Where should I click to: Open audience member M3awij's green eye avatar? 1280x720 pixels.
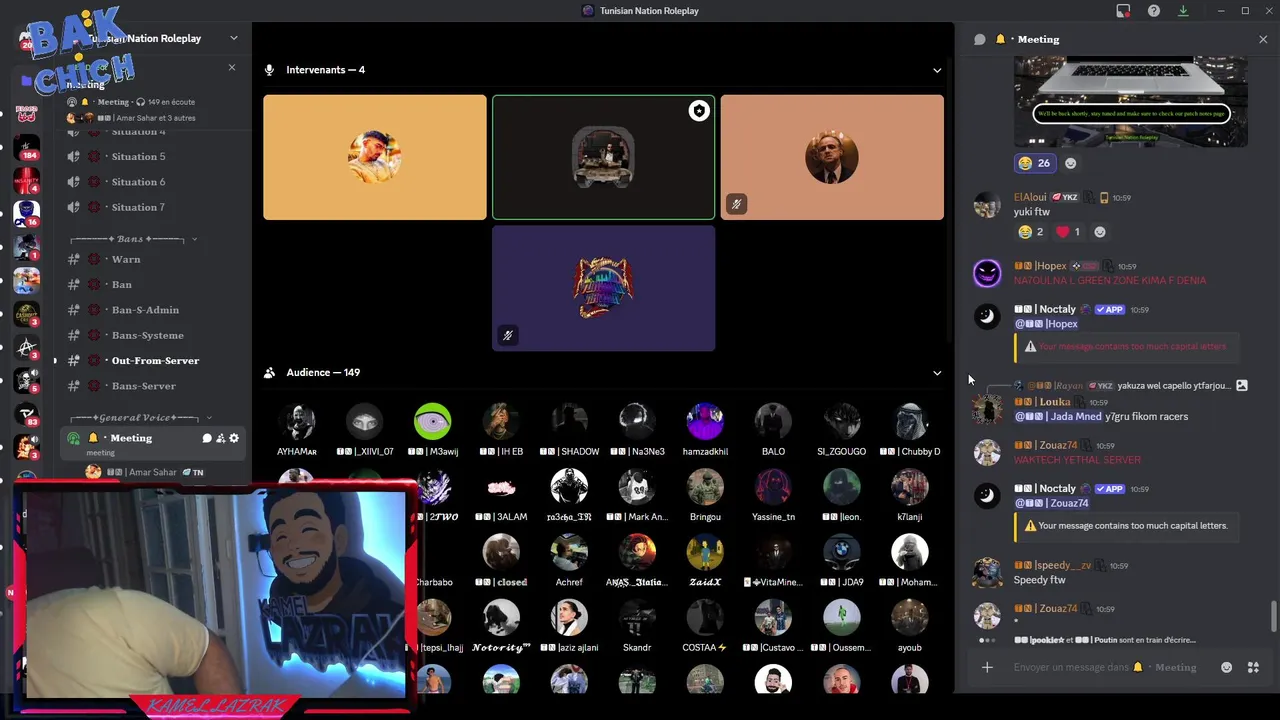point(433,421)
